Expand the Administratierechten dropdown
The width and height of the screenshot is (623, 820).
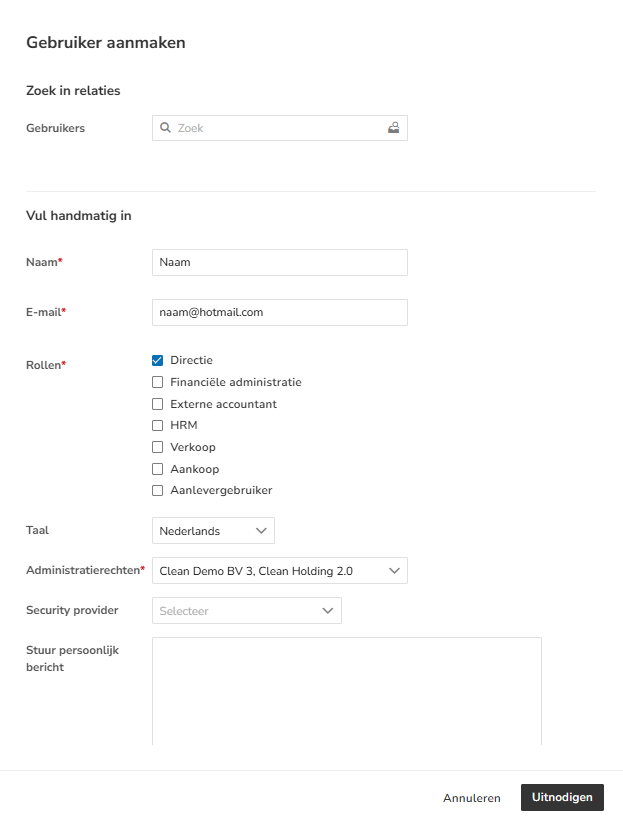point(280,571)
